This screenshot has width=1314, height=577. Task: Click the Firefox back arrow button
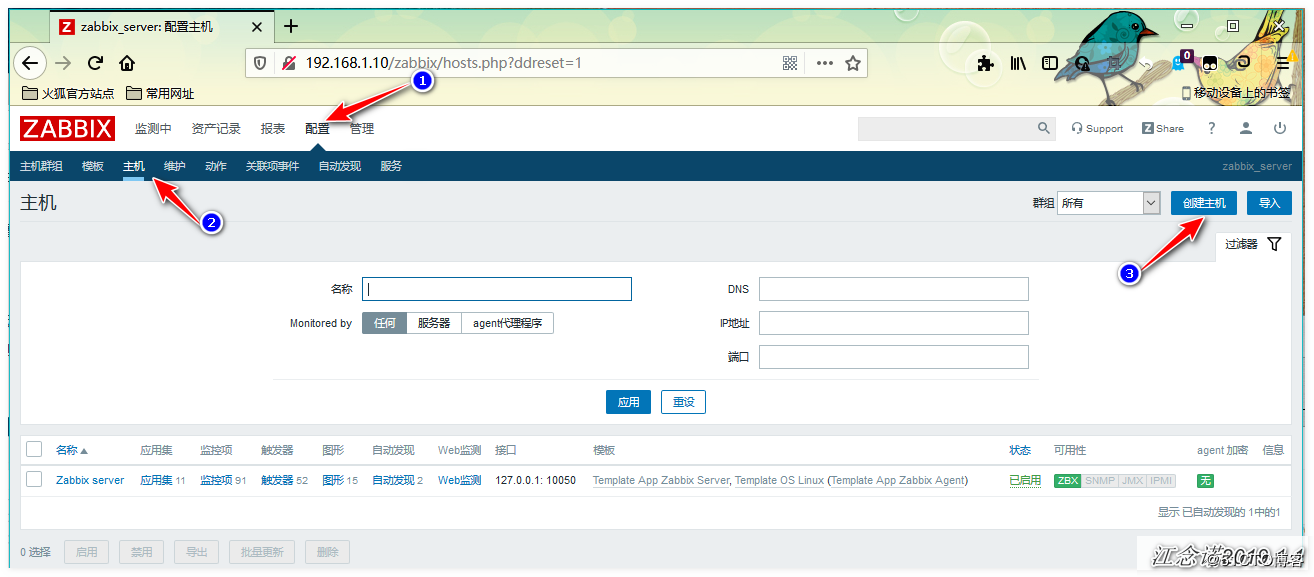30,63
